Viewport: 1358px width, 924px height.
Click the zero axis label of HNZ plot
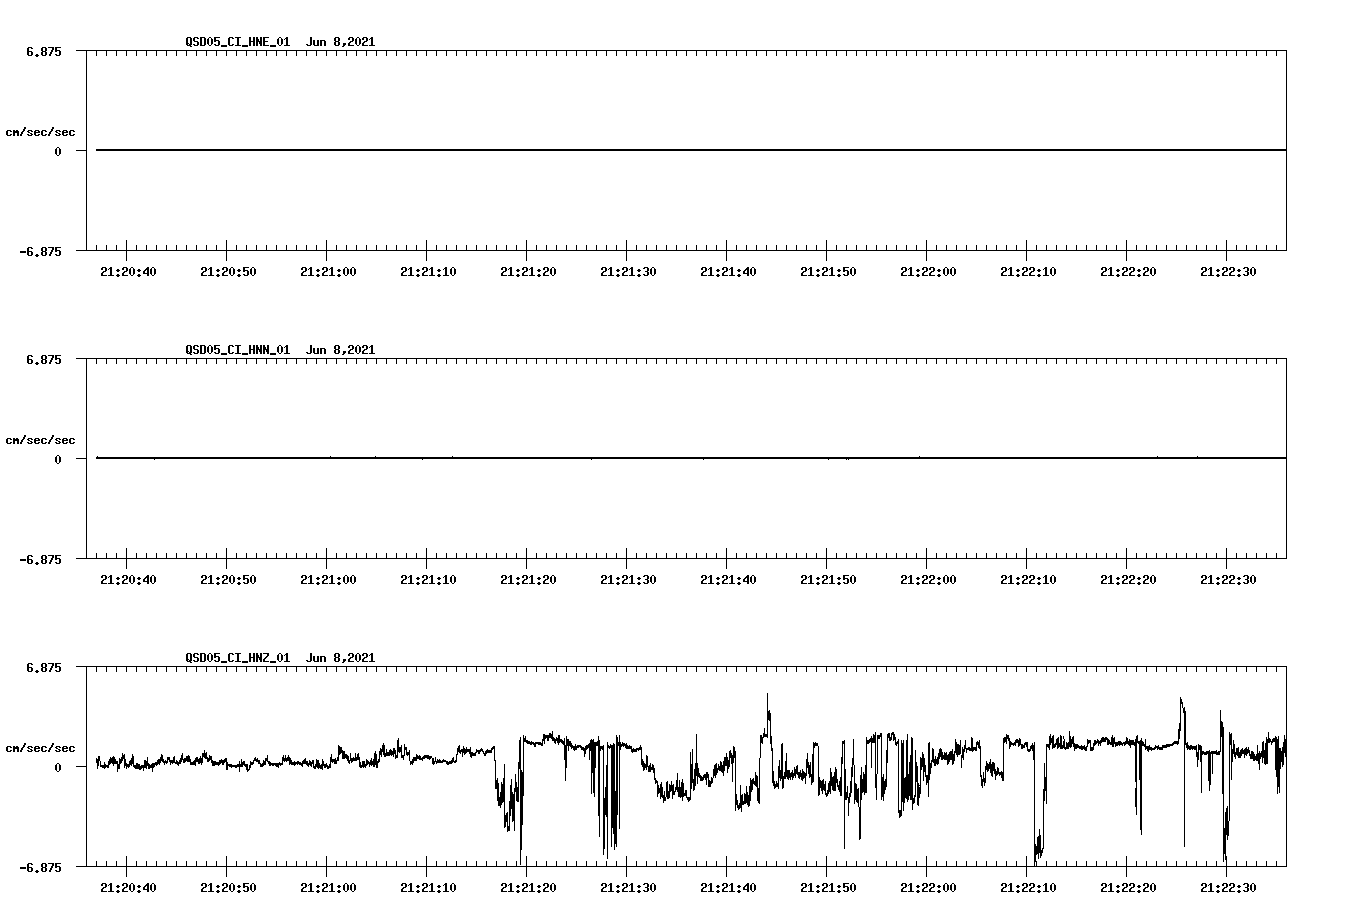pyautogui.click(x=58, y=767)
